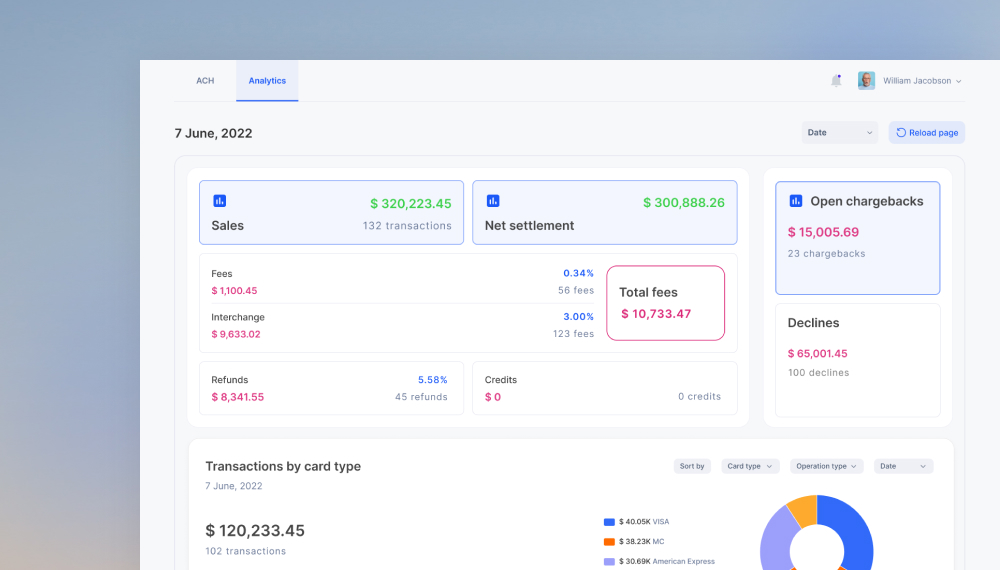1000x570 pixels.
Task: Click the 123 fees count
Action: pyautogui.click(x=573, y=333)
